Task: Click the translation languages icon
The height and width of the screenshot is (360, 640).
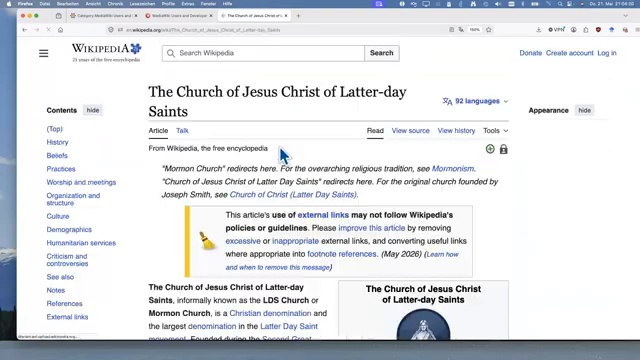Action: point(447,101)
